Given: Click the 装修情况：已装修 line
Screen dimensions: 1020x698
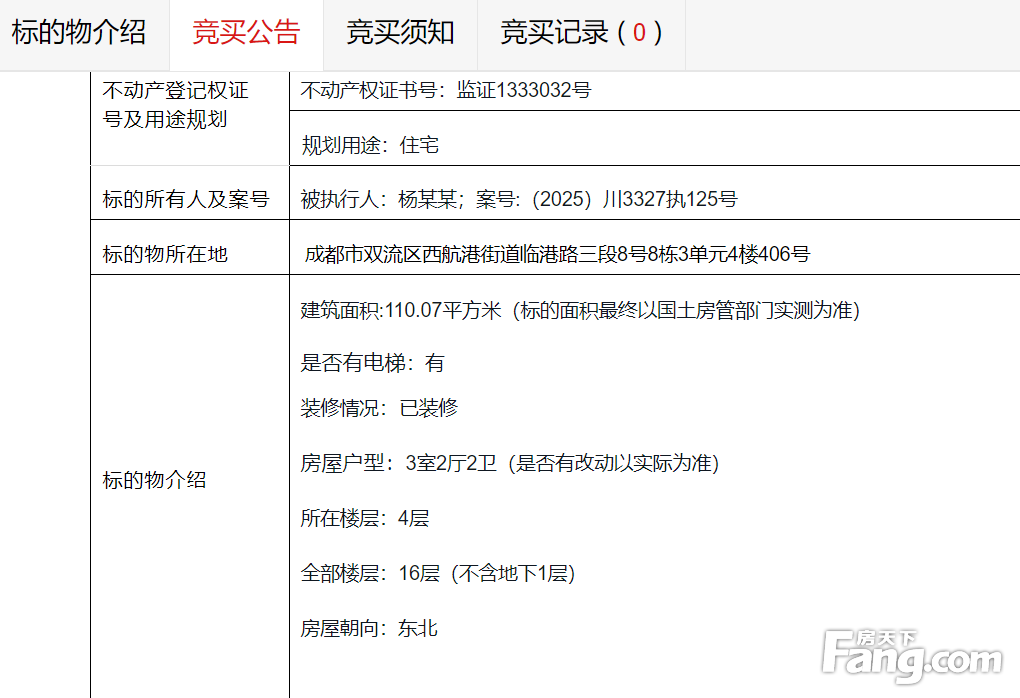Looking at the screenshot, I should tap(379, 408).
